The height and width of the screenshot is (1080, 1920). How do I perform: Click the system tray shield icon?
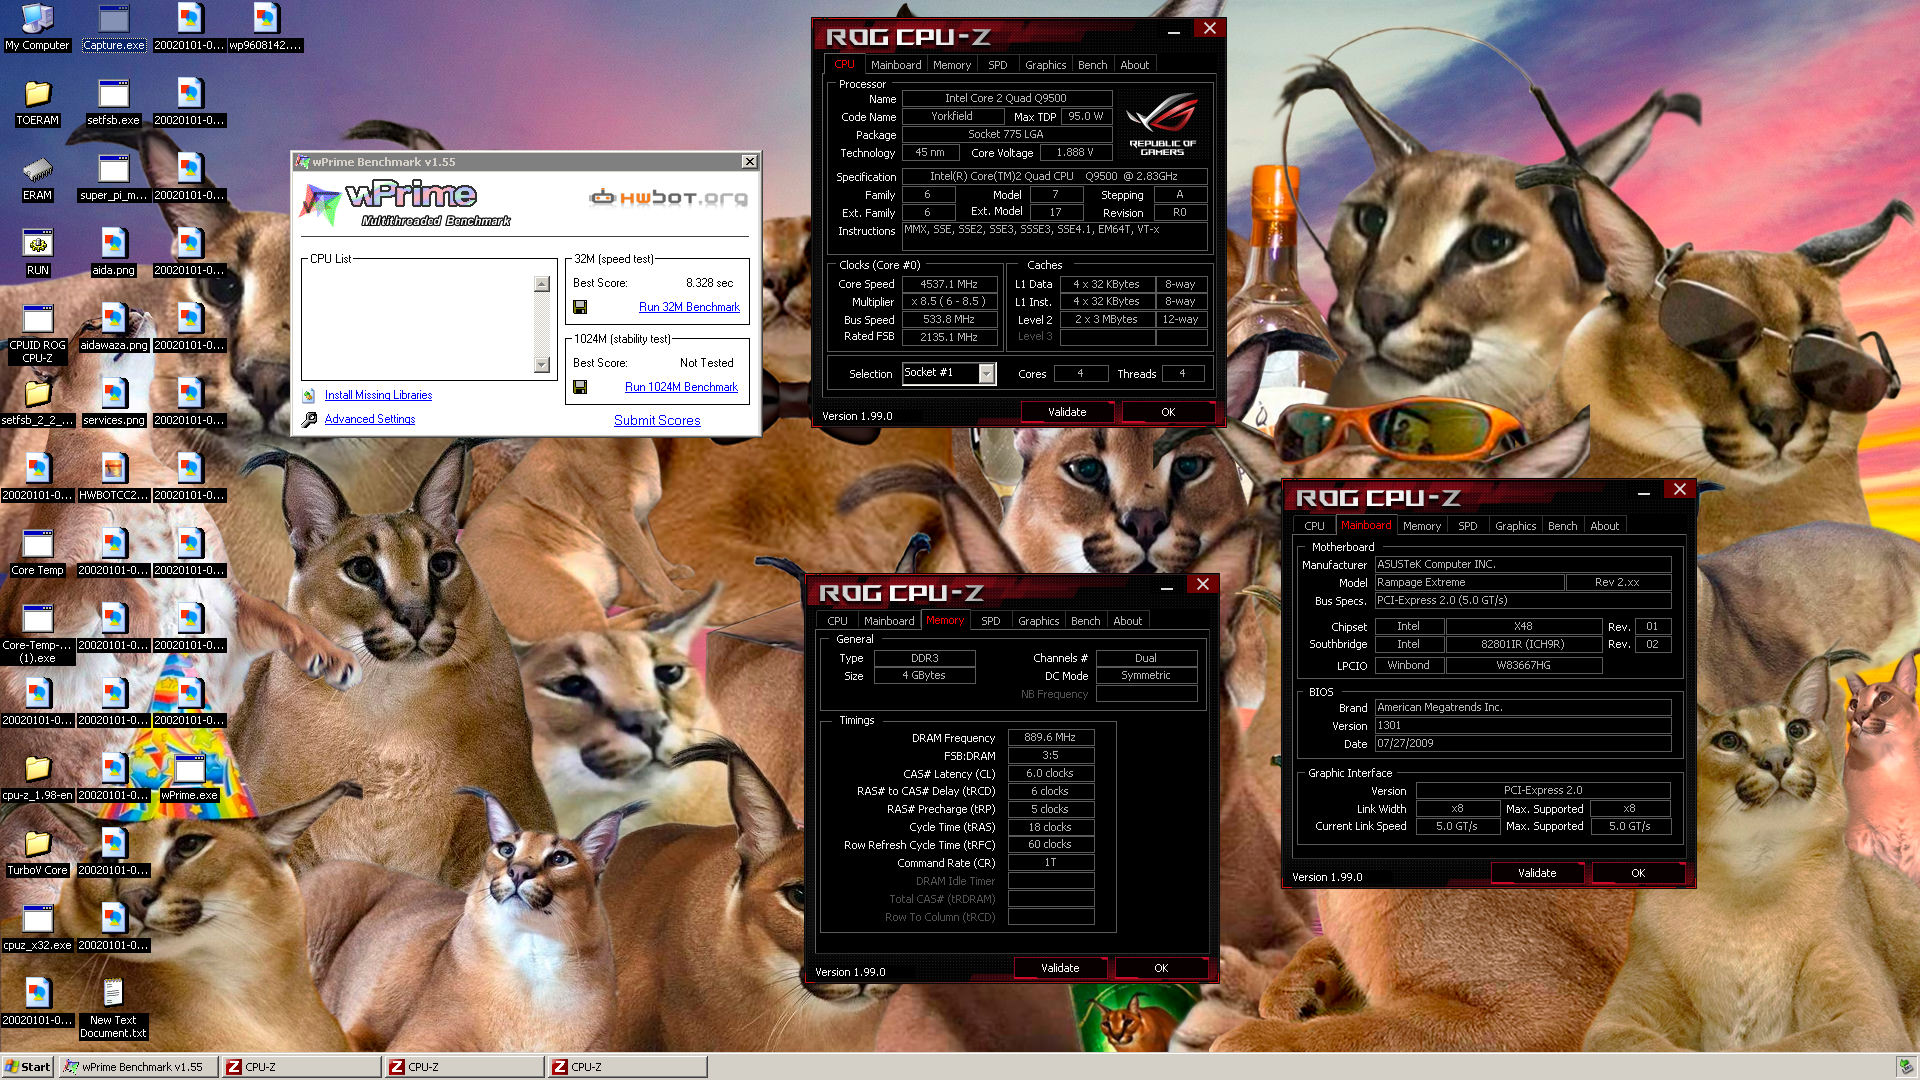click(1905, 1067)
